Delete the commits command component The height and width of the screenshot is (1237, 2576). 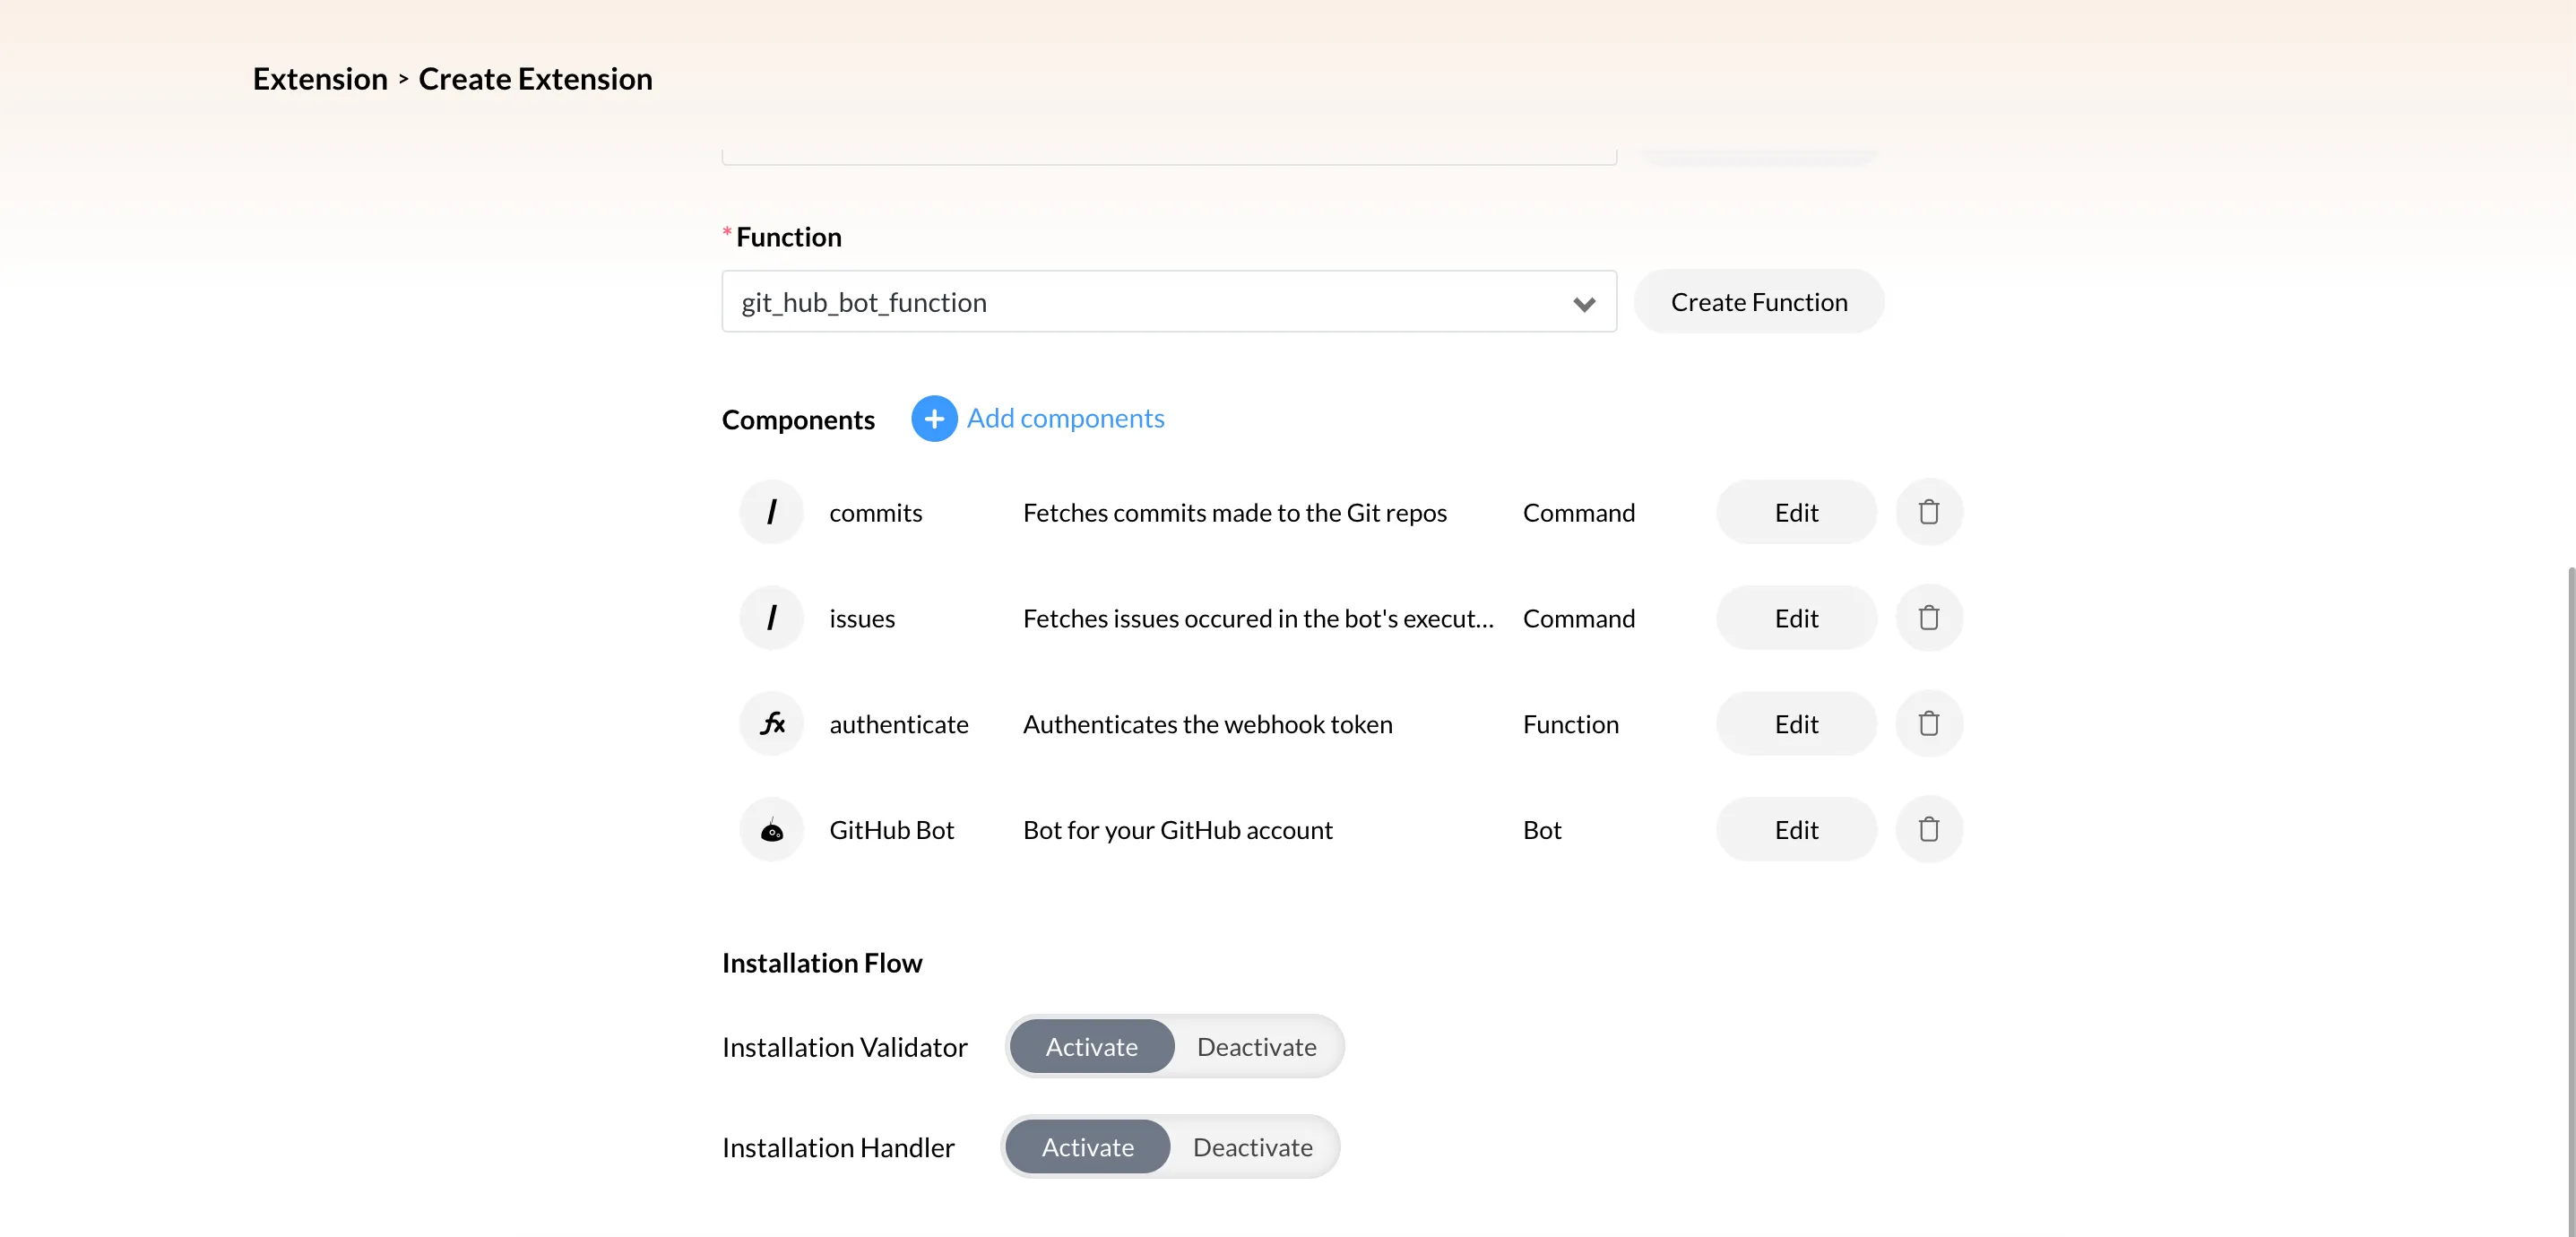coord(1928,512)
